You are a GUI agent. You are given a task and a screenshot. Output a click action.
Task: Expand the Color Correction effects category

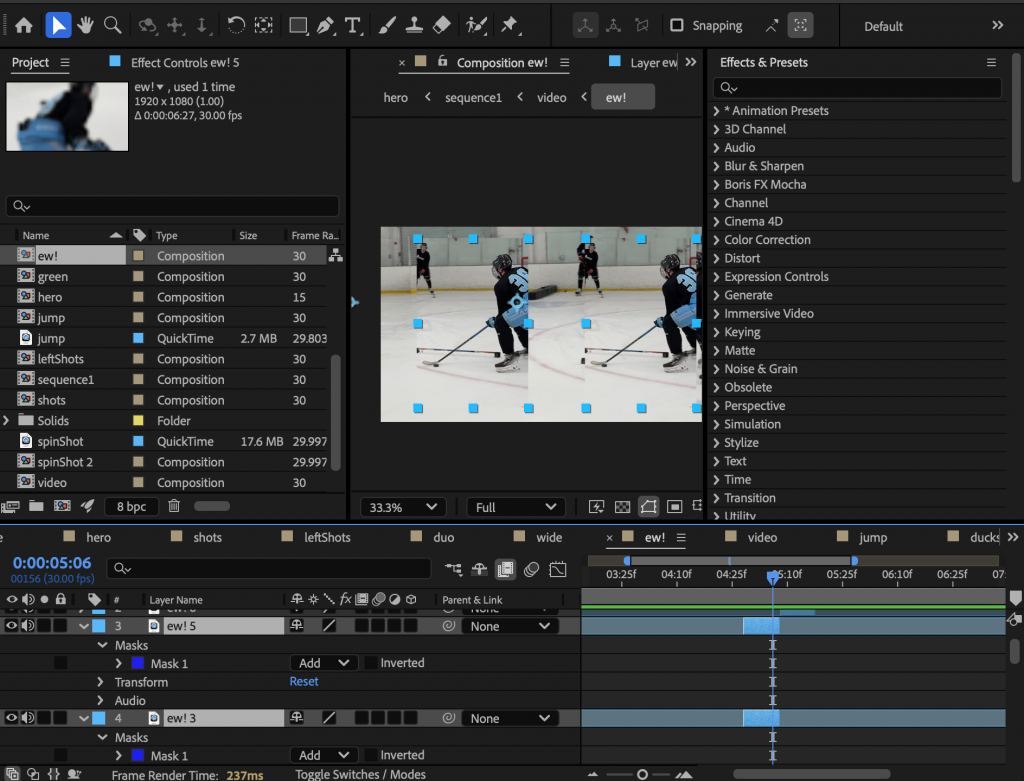(x=716, y=240)
